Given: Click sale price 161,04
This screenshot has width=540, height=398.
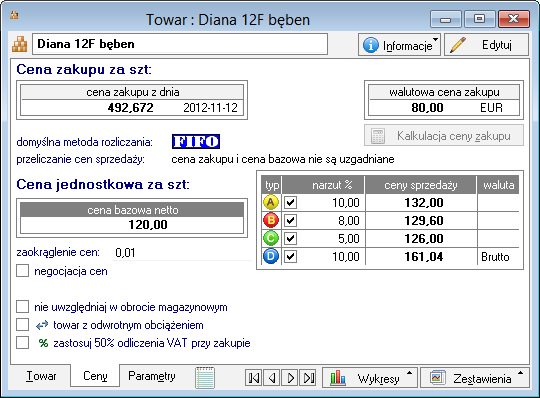Looking at the screenshot, I should [x=424, y=256].
